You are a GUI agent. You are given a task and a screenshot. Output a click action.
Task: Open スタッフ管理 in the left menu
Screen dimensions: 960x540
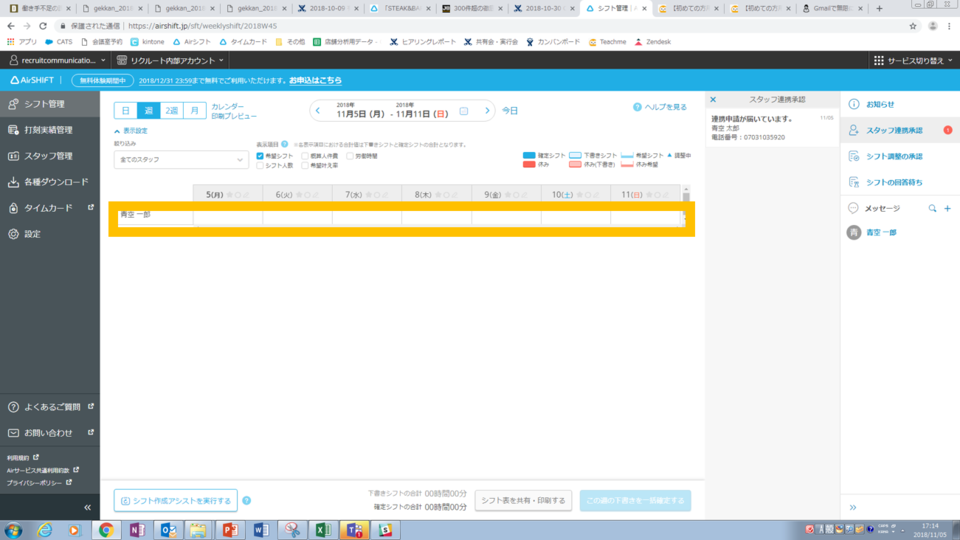[48, 156]
